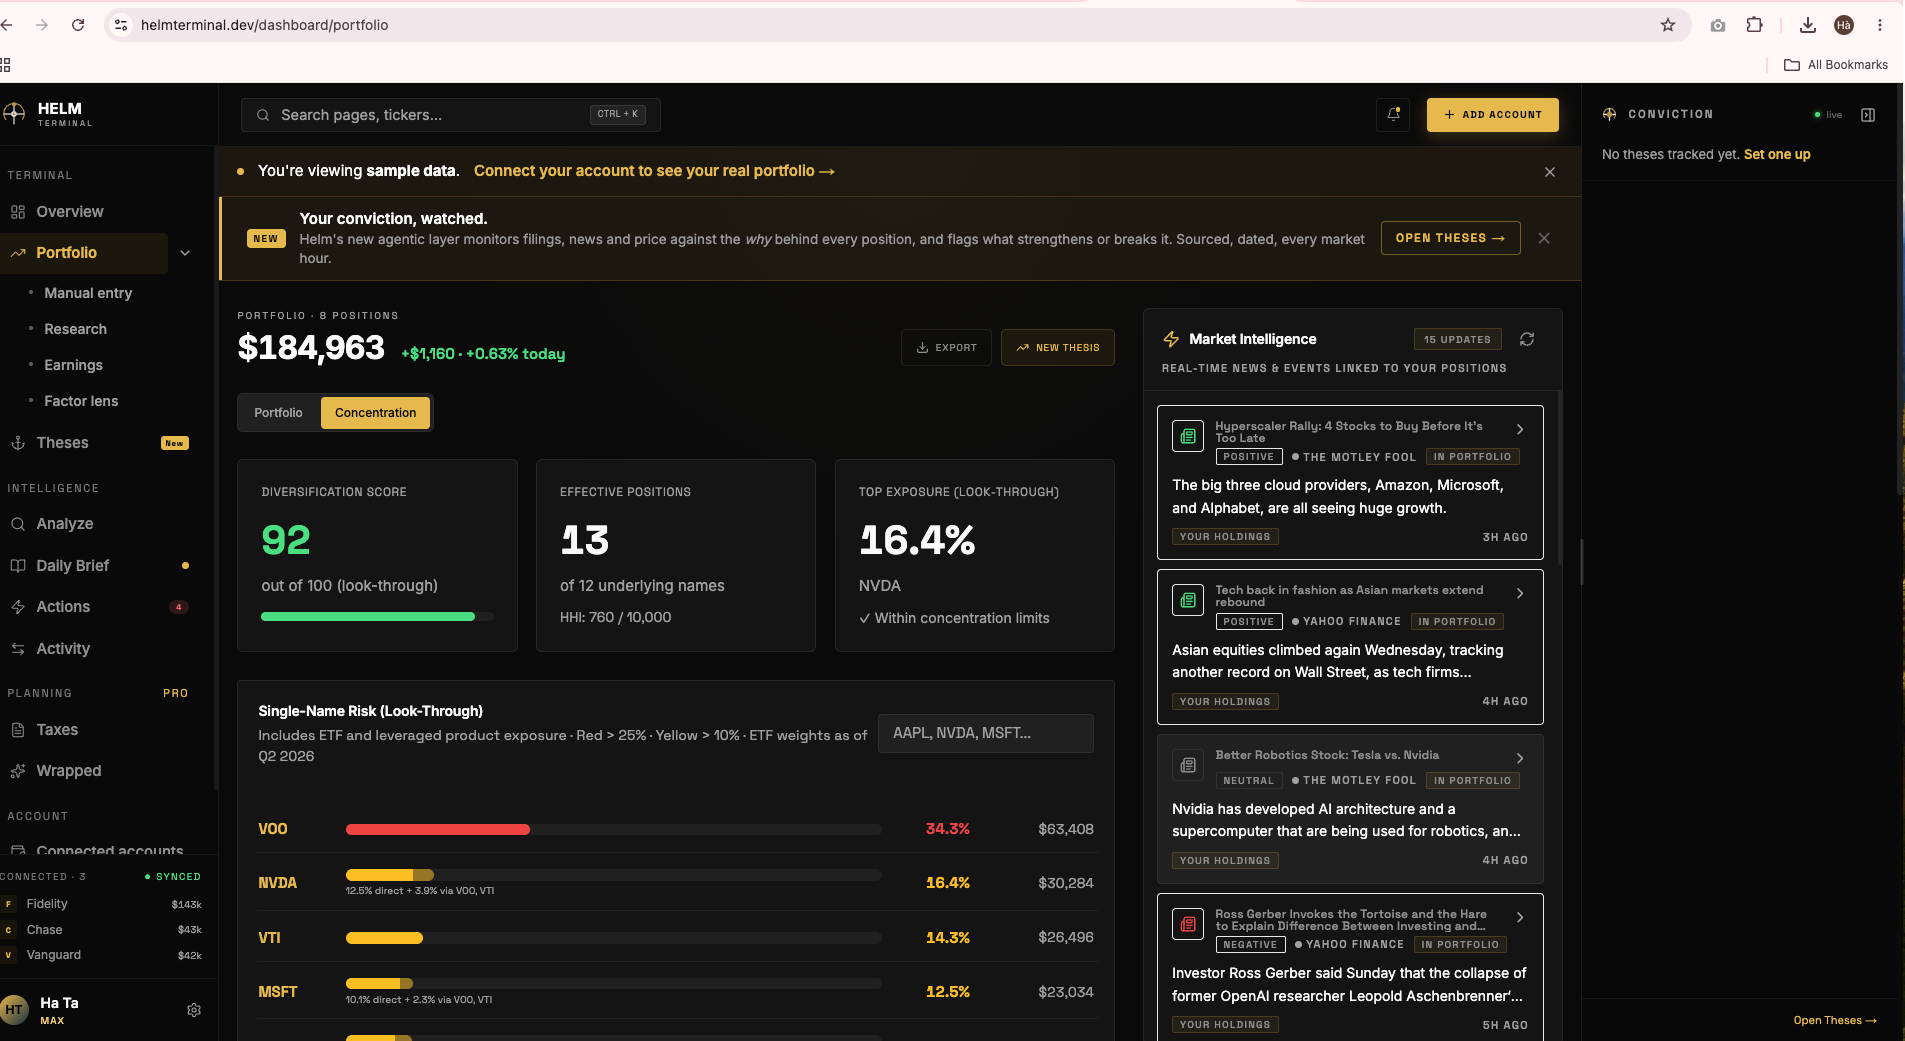
Task: Expand the Tech back in fashion card chevron
Action: [1520, 593]
